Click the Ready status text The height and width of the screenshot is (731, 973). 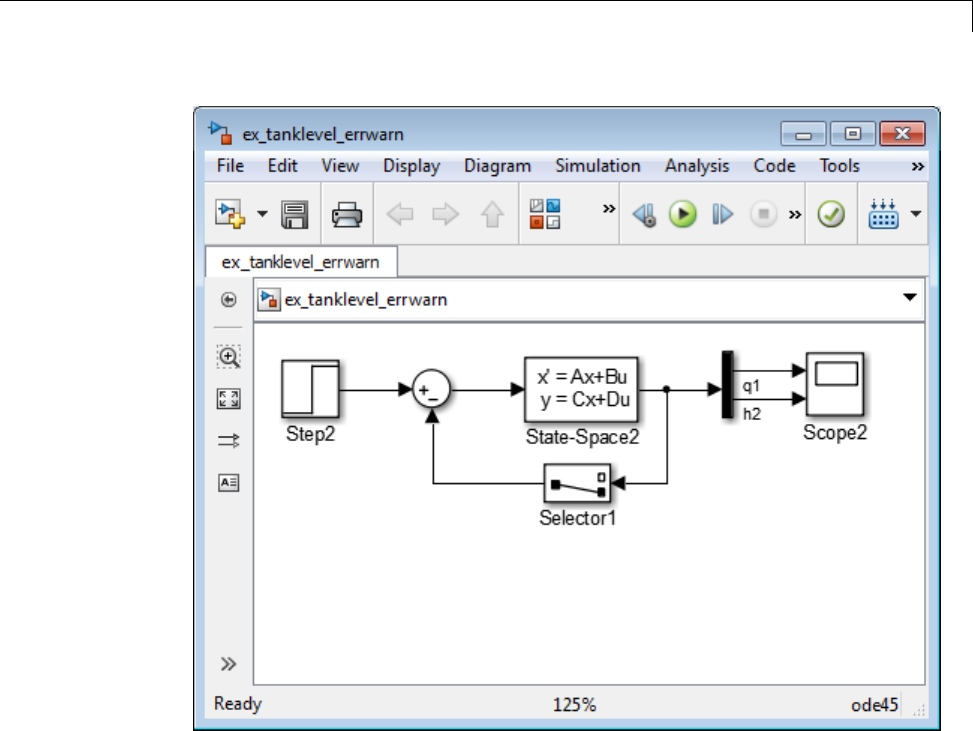(238, 704)
